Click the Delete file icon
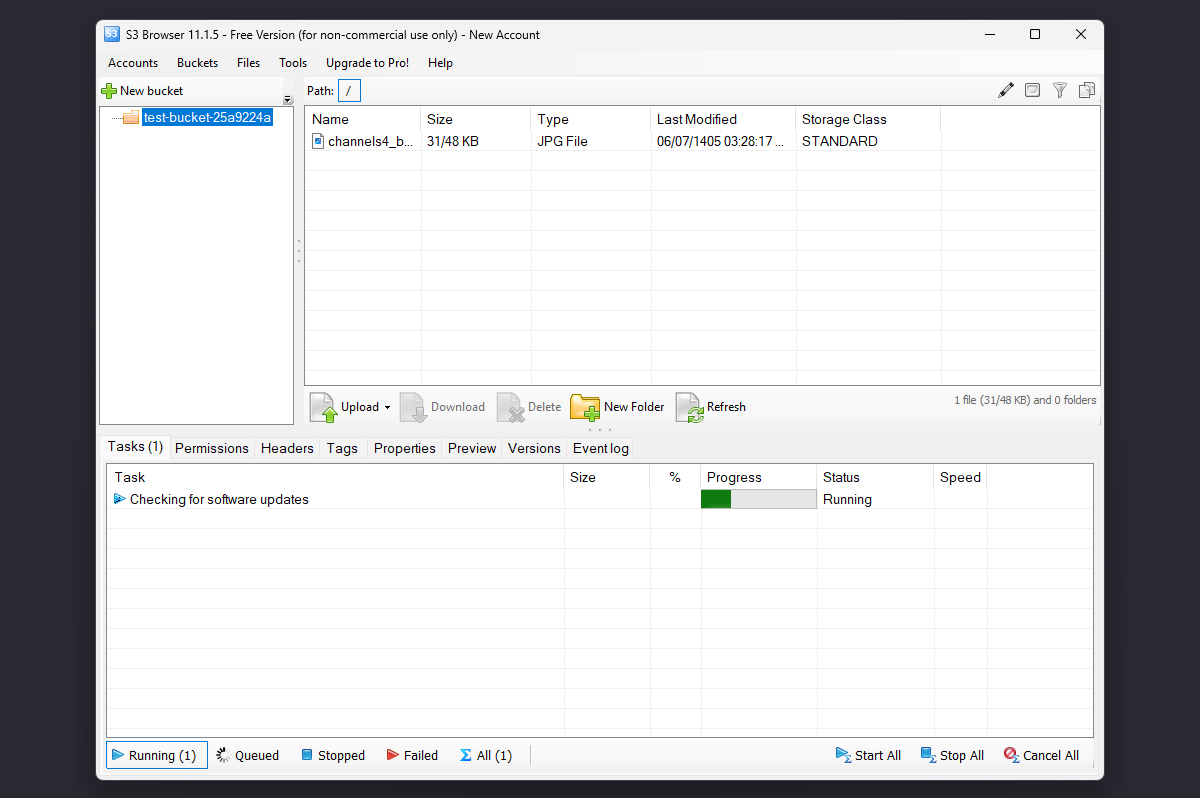1200x798 pixels. (x=511, y=407)
